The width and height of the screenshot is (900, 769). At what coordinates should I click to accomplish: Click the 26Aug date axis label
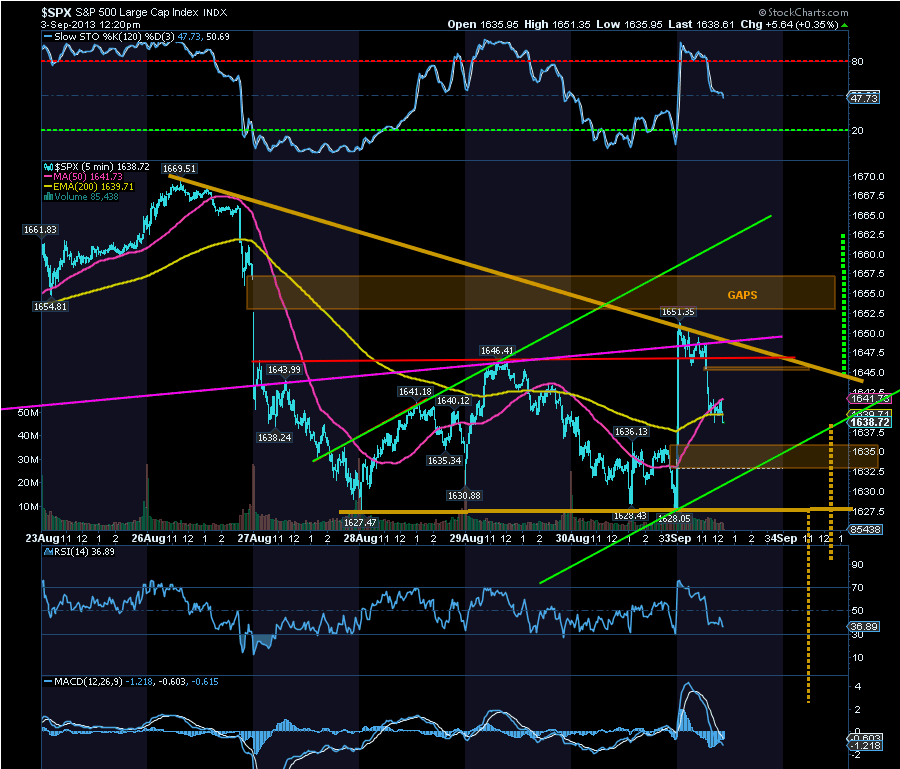[x=148, y=538]
